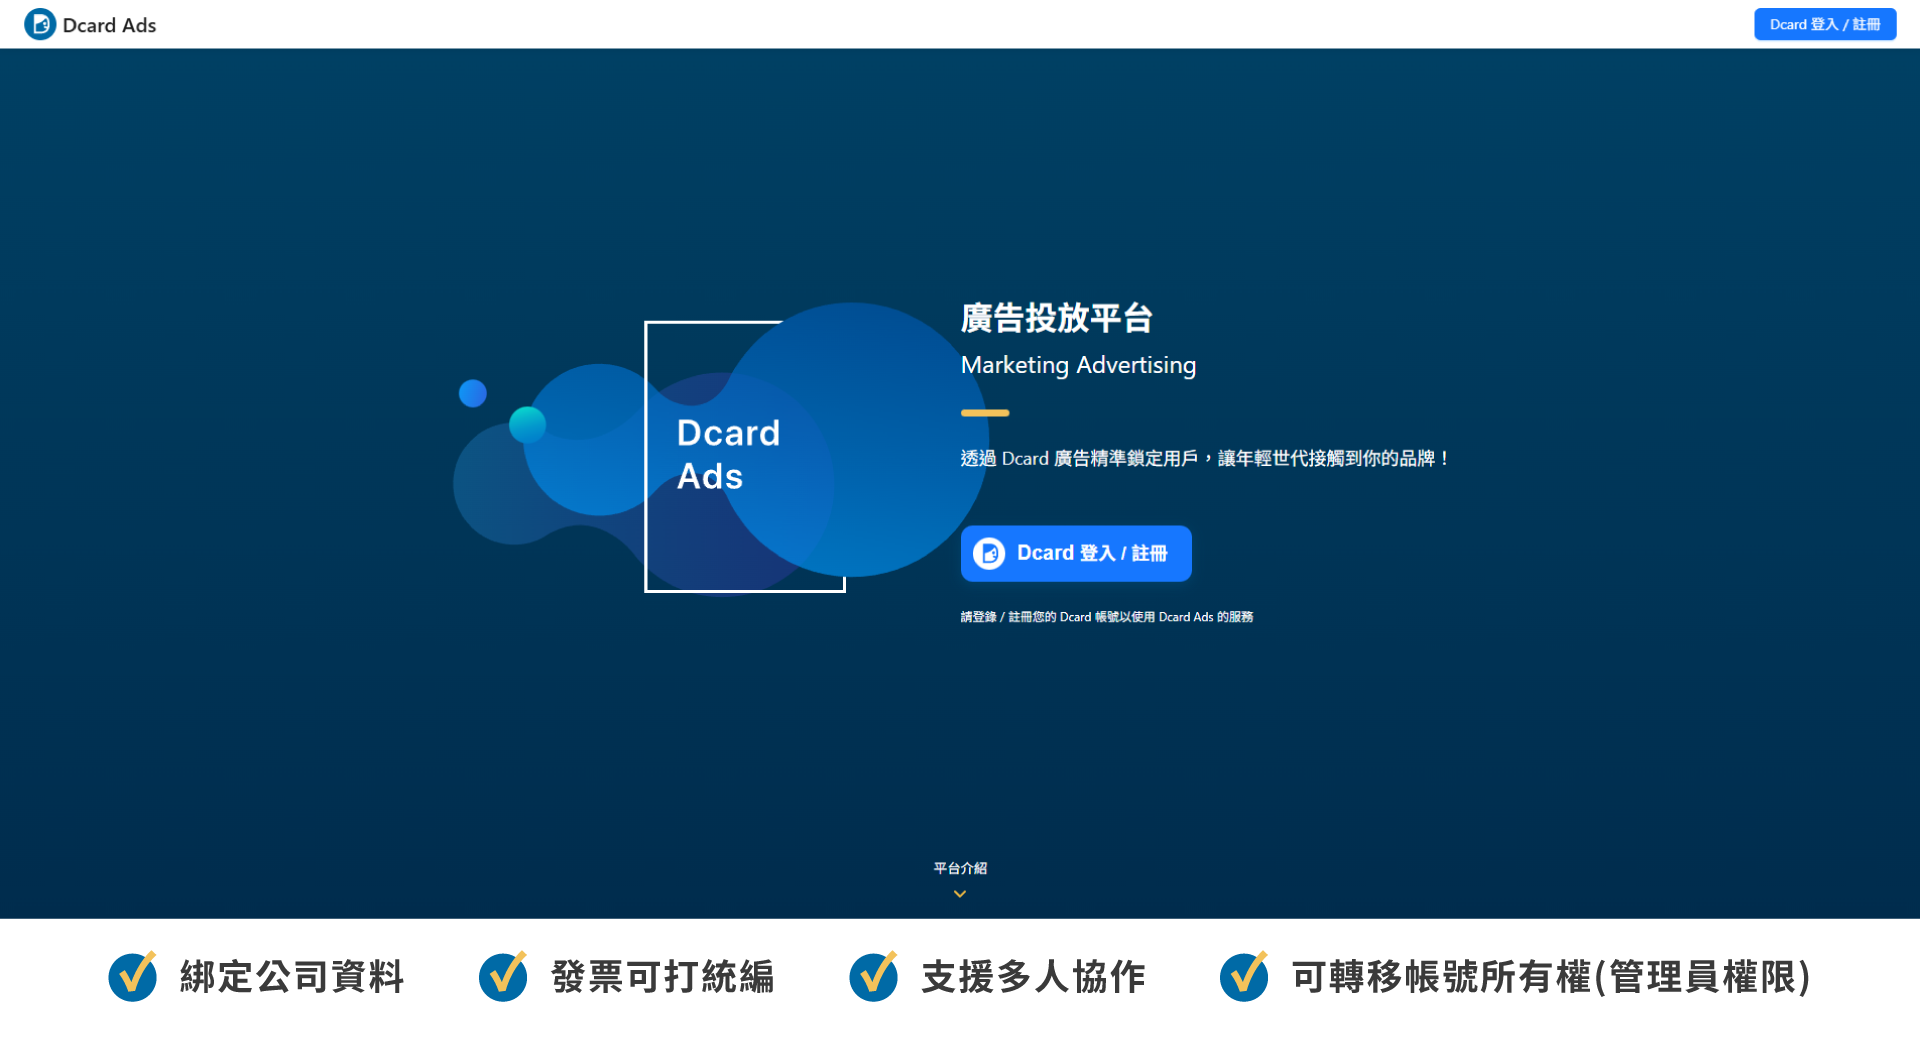Click the 平台介紹 link above the chevron
Viewport: 1920px width, 1050px height.
958,868
